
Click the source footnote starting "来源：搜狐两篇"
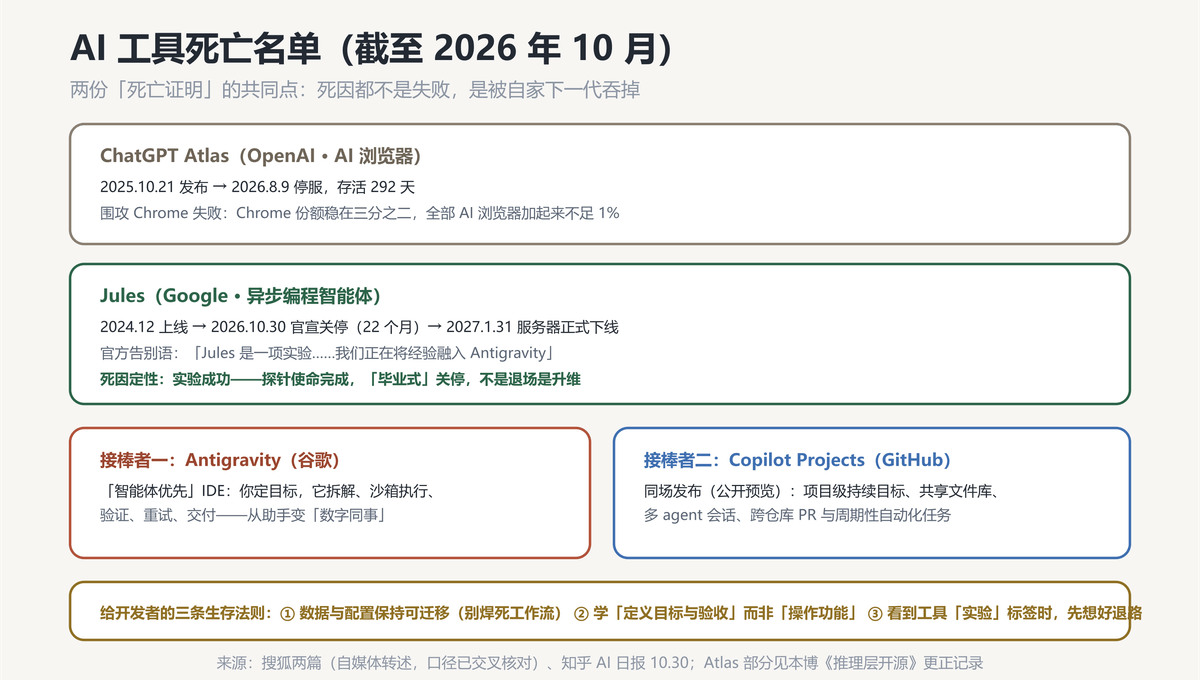600,662
